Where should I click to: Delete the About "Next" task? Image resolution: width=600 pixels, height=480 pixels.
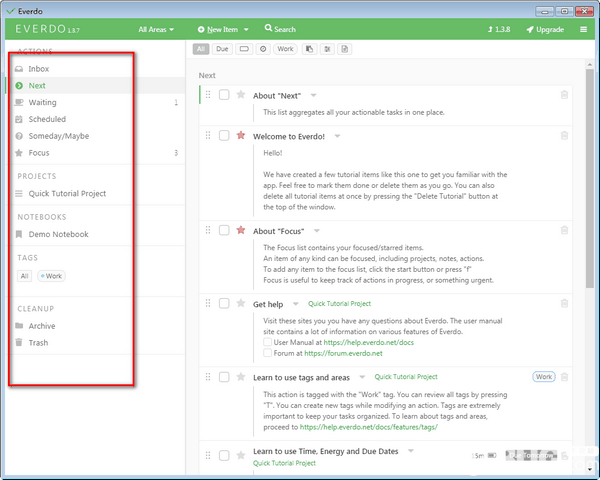coord(564,95)
